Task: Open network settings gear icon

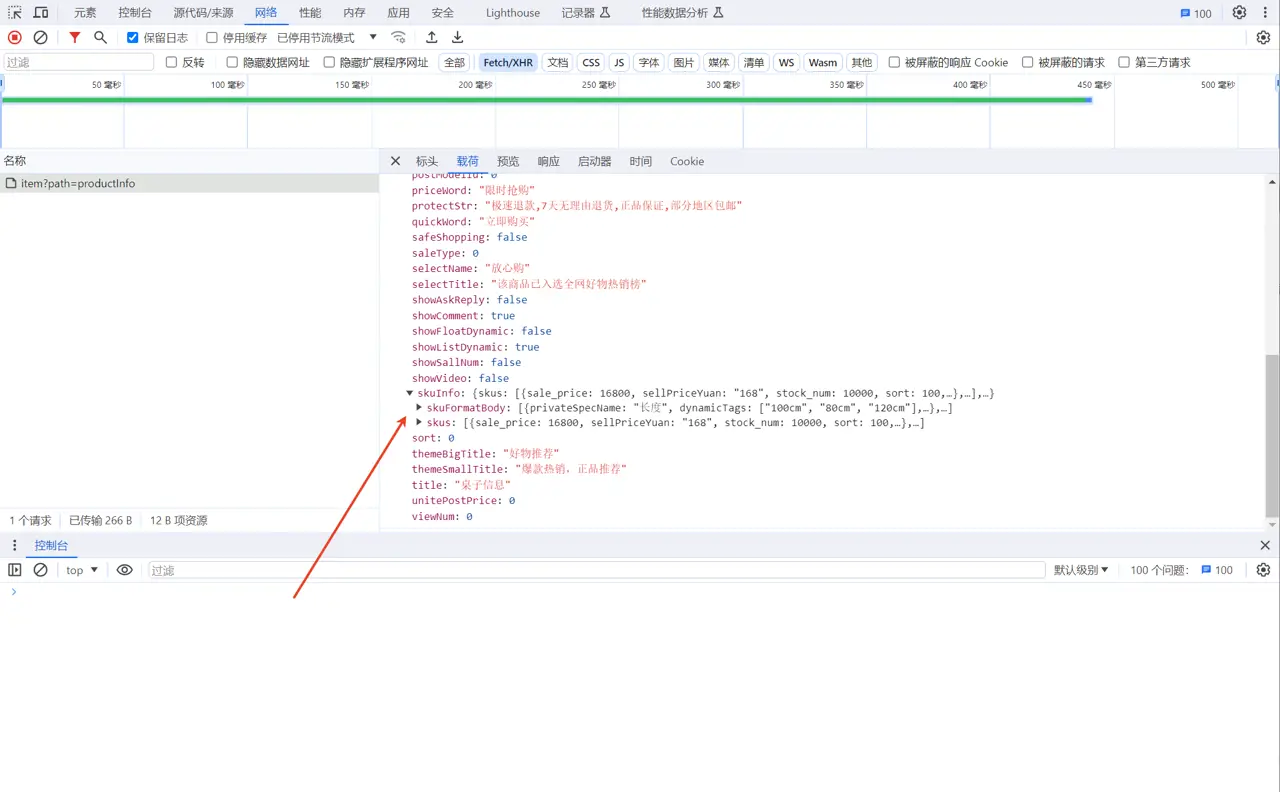Action: pos(1263,37)
